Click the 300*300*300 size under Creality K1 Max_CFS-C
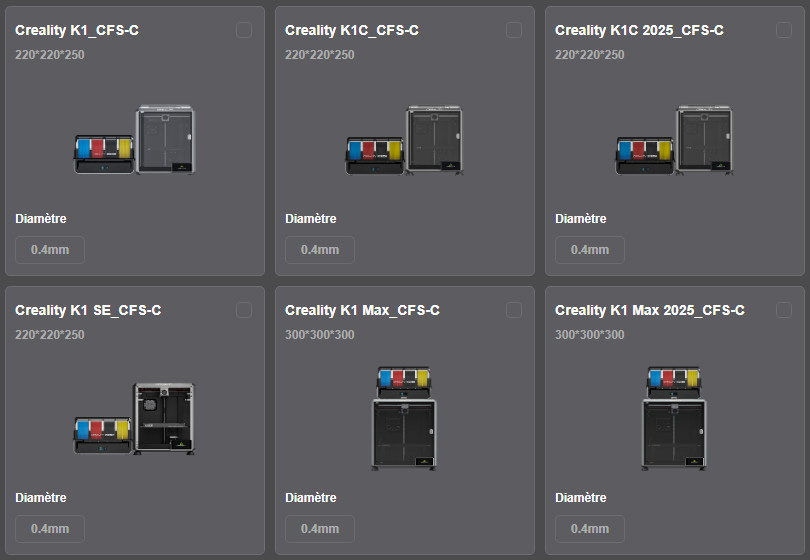The width and height of the screenshot is (810, 560). coord(320,335)
